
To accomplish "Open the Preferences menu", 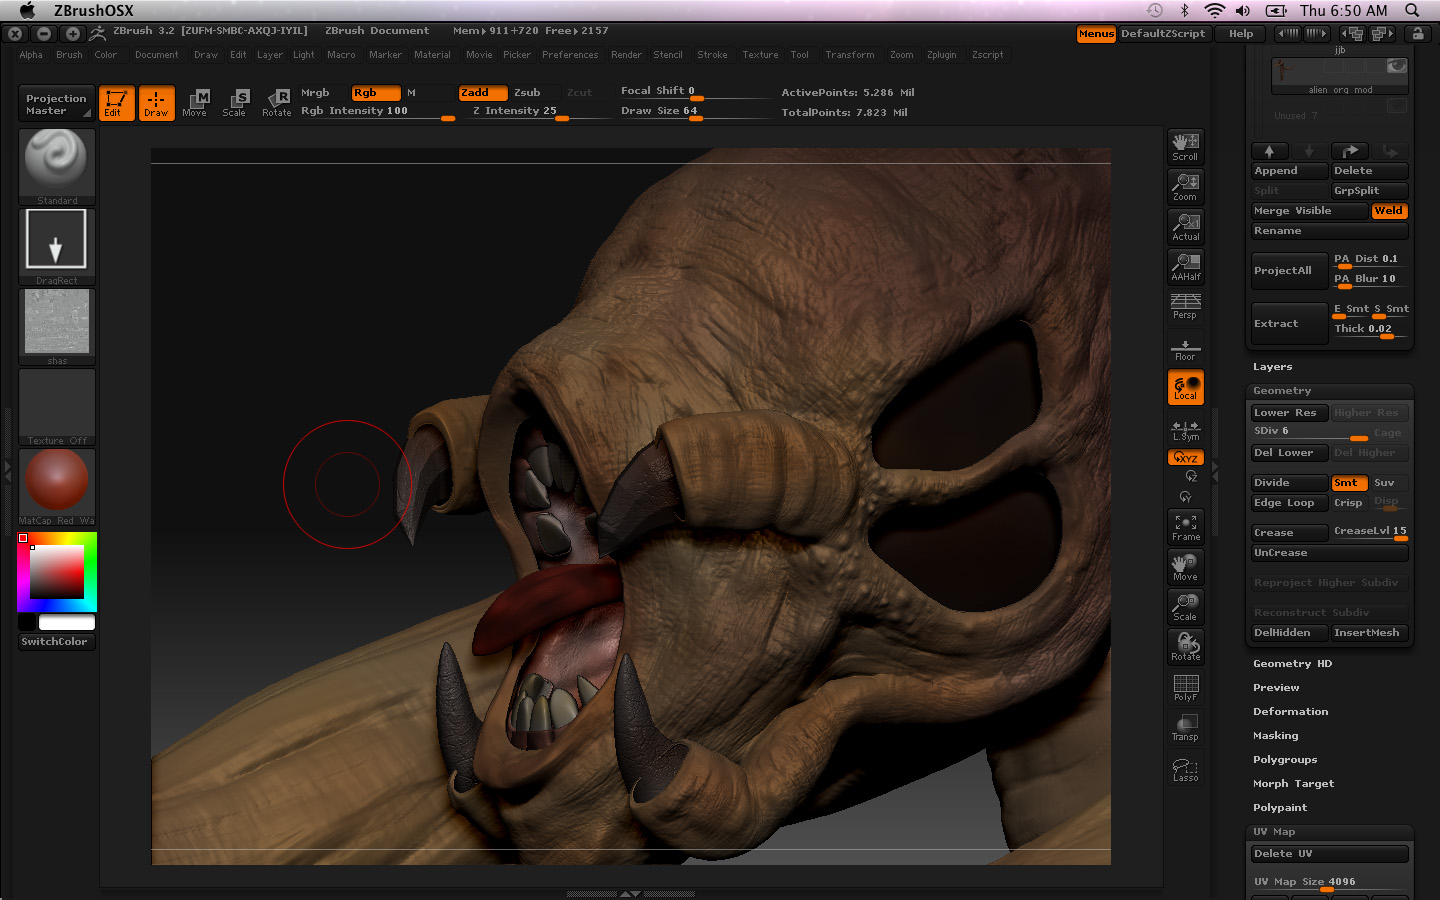I will [569, 55].
